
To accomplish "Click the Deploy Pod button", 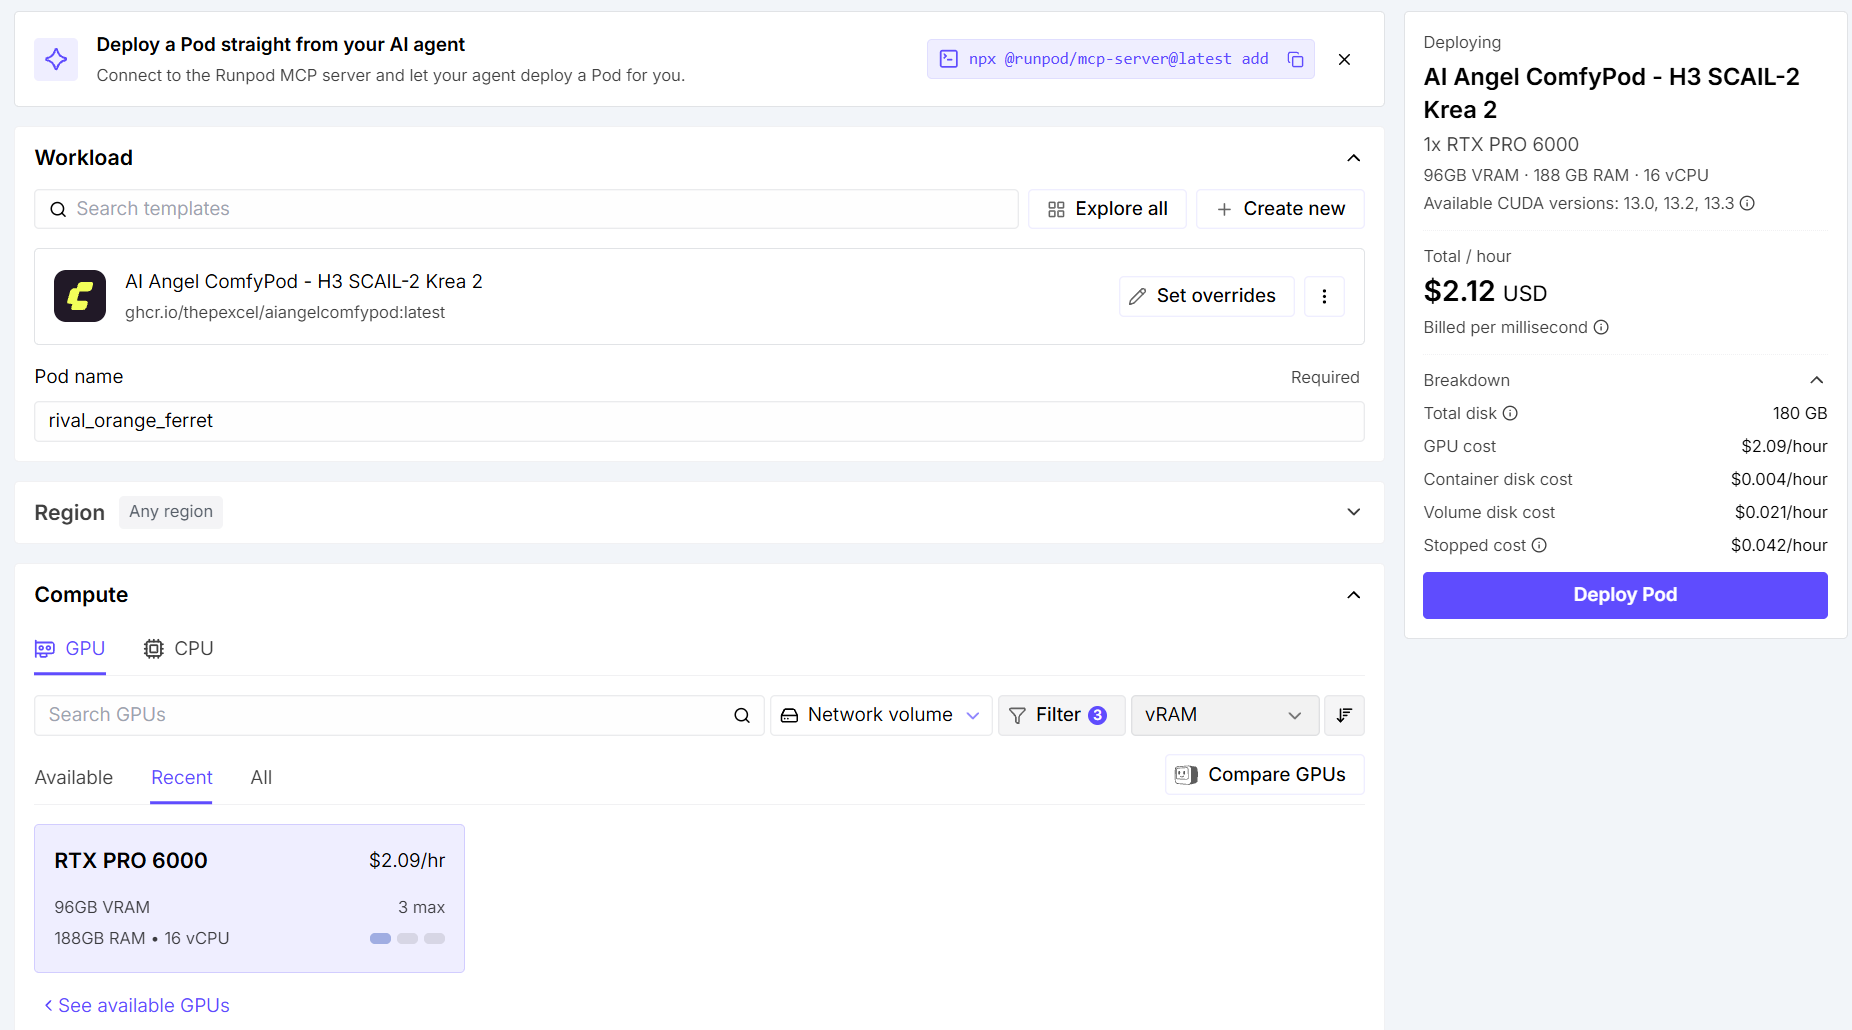I will [x=1625, y=595].
